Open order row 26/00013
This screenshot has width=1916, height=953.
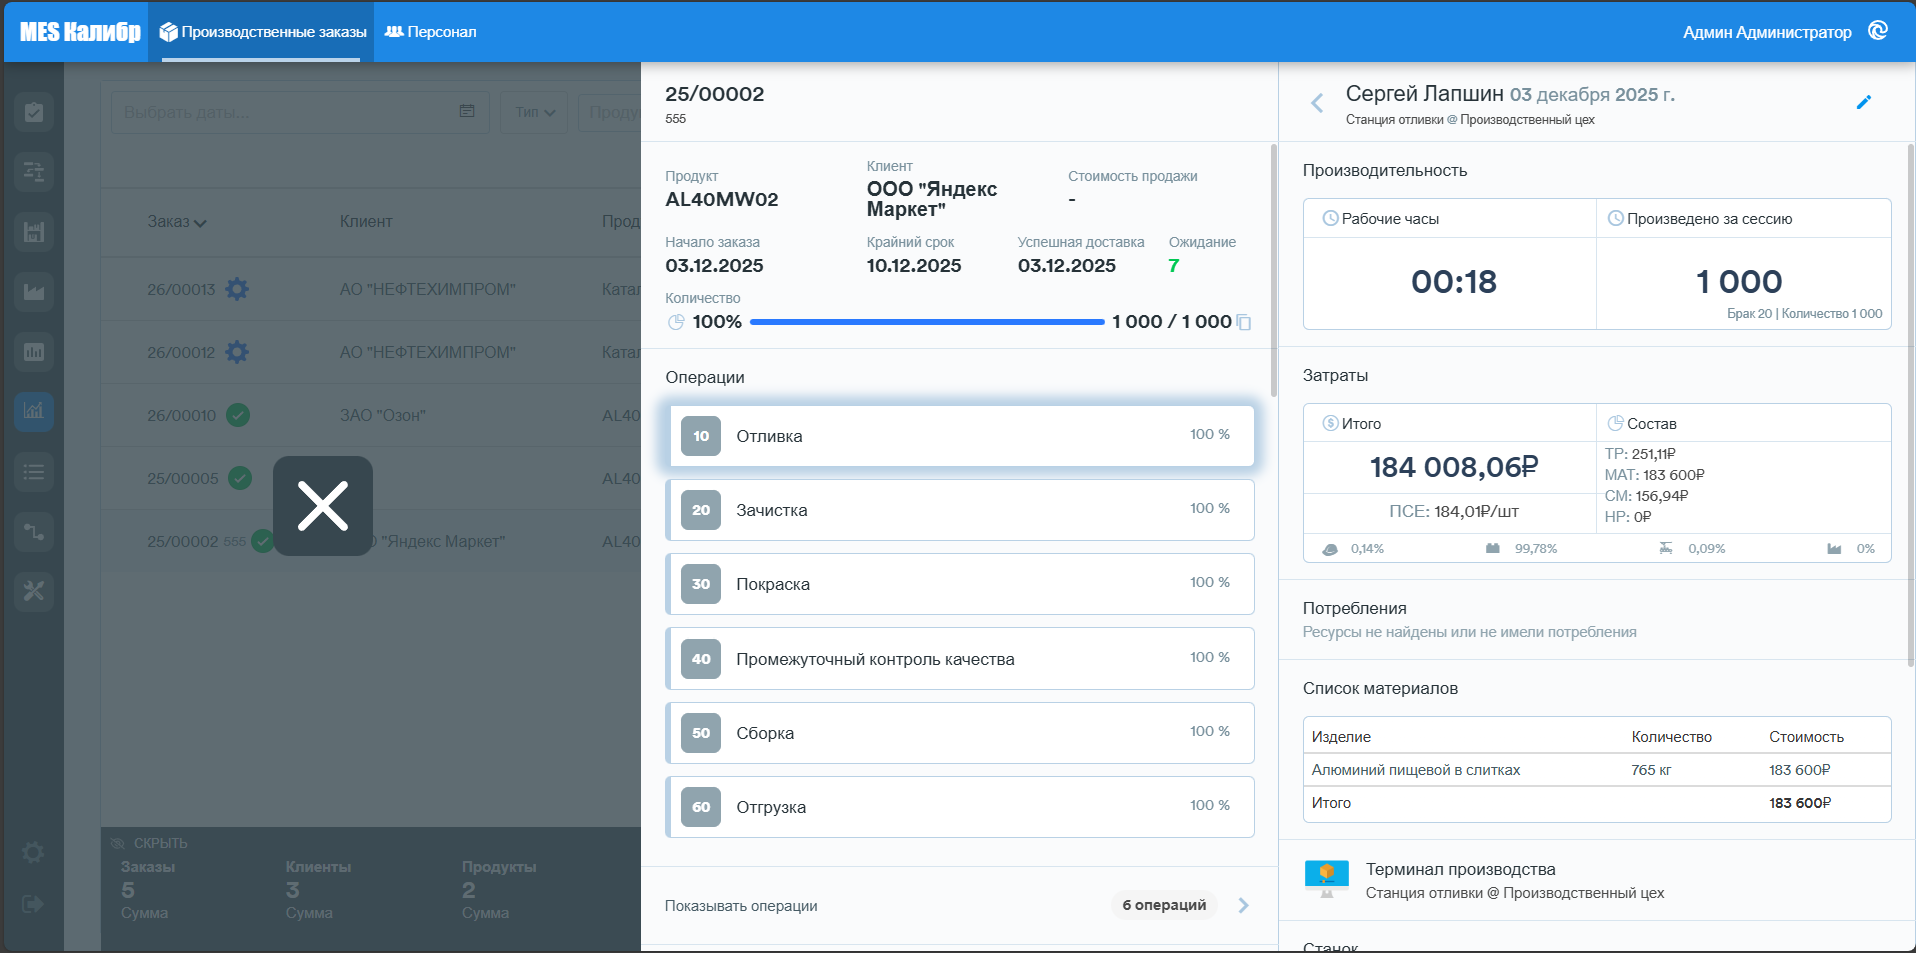370,289
